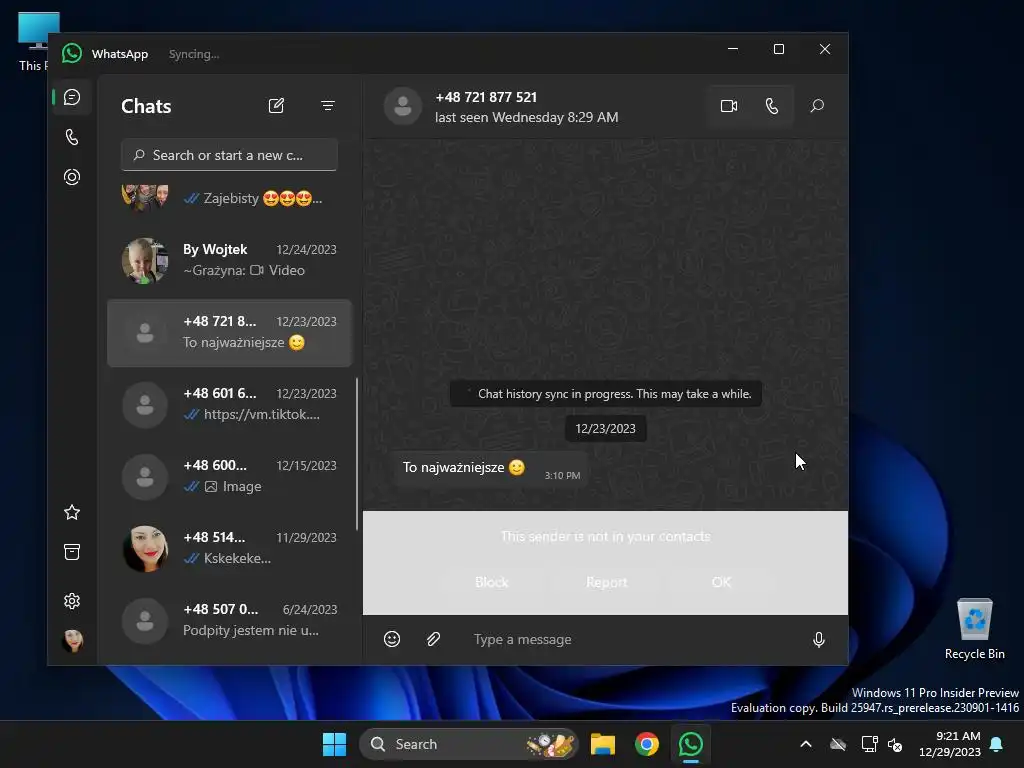1024x768 pixels.
Task: Click the chat list scrollbar
Action: [357, 455]
